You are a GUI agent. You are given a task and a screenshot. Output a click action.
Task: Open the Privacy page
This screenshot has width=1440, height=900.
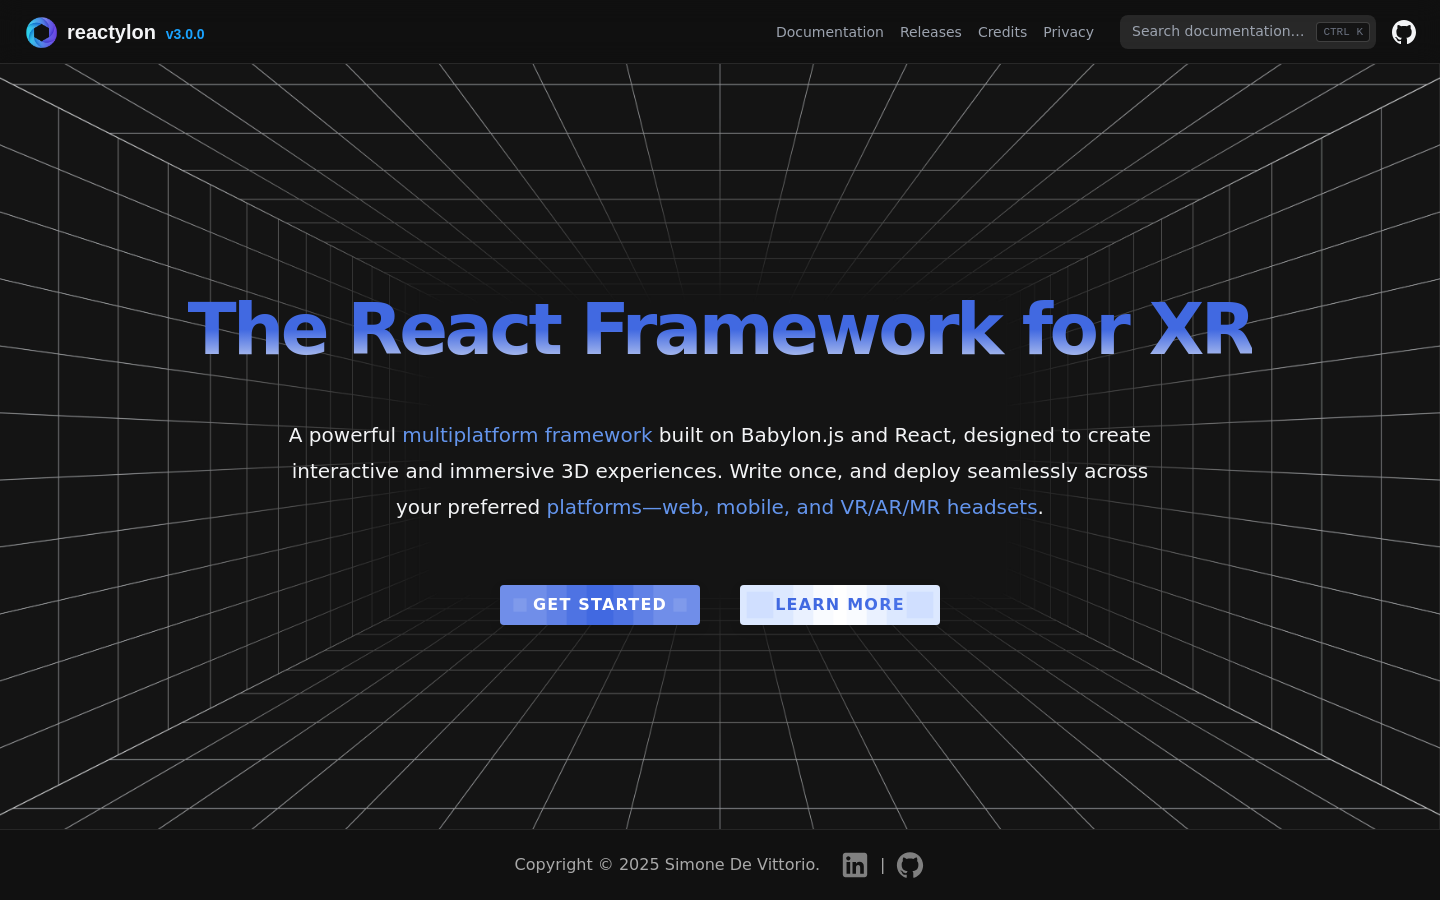[1068, 32]
